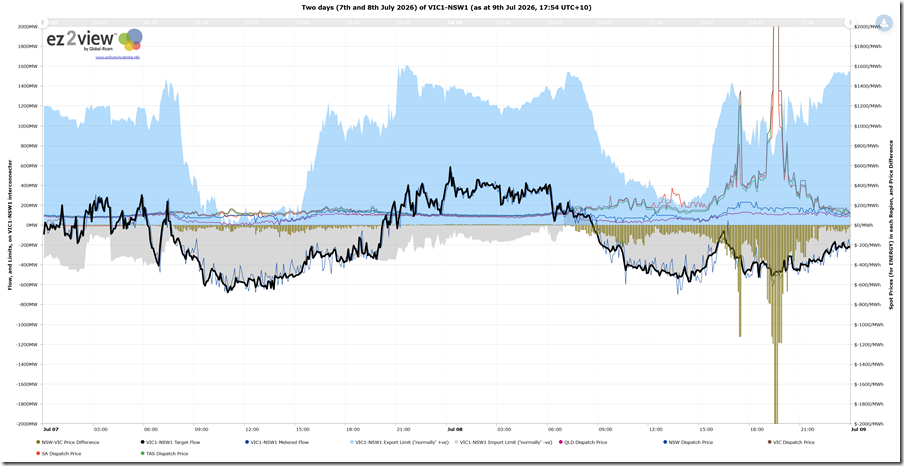Image resolution: width=904 pixels, height=466 pixels.
Task: Click the '$1000/MWh' label on the right axis
Action: coord(868,126)
